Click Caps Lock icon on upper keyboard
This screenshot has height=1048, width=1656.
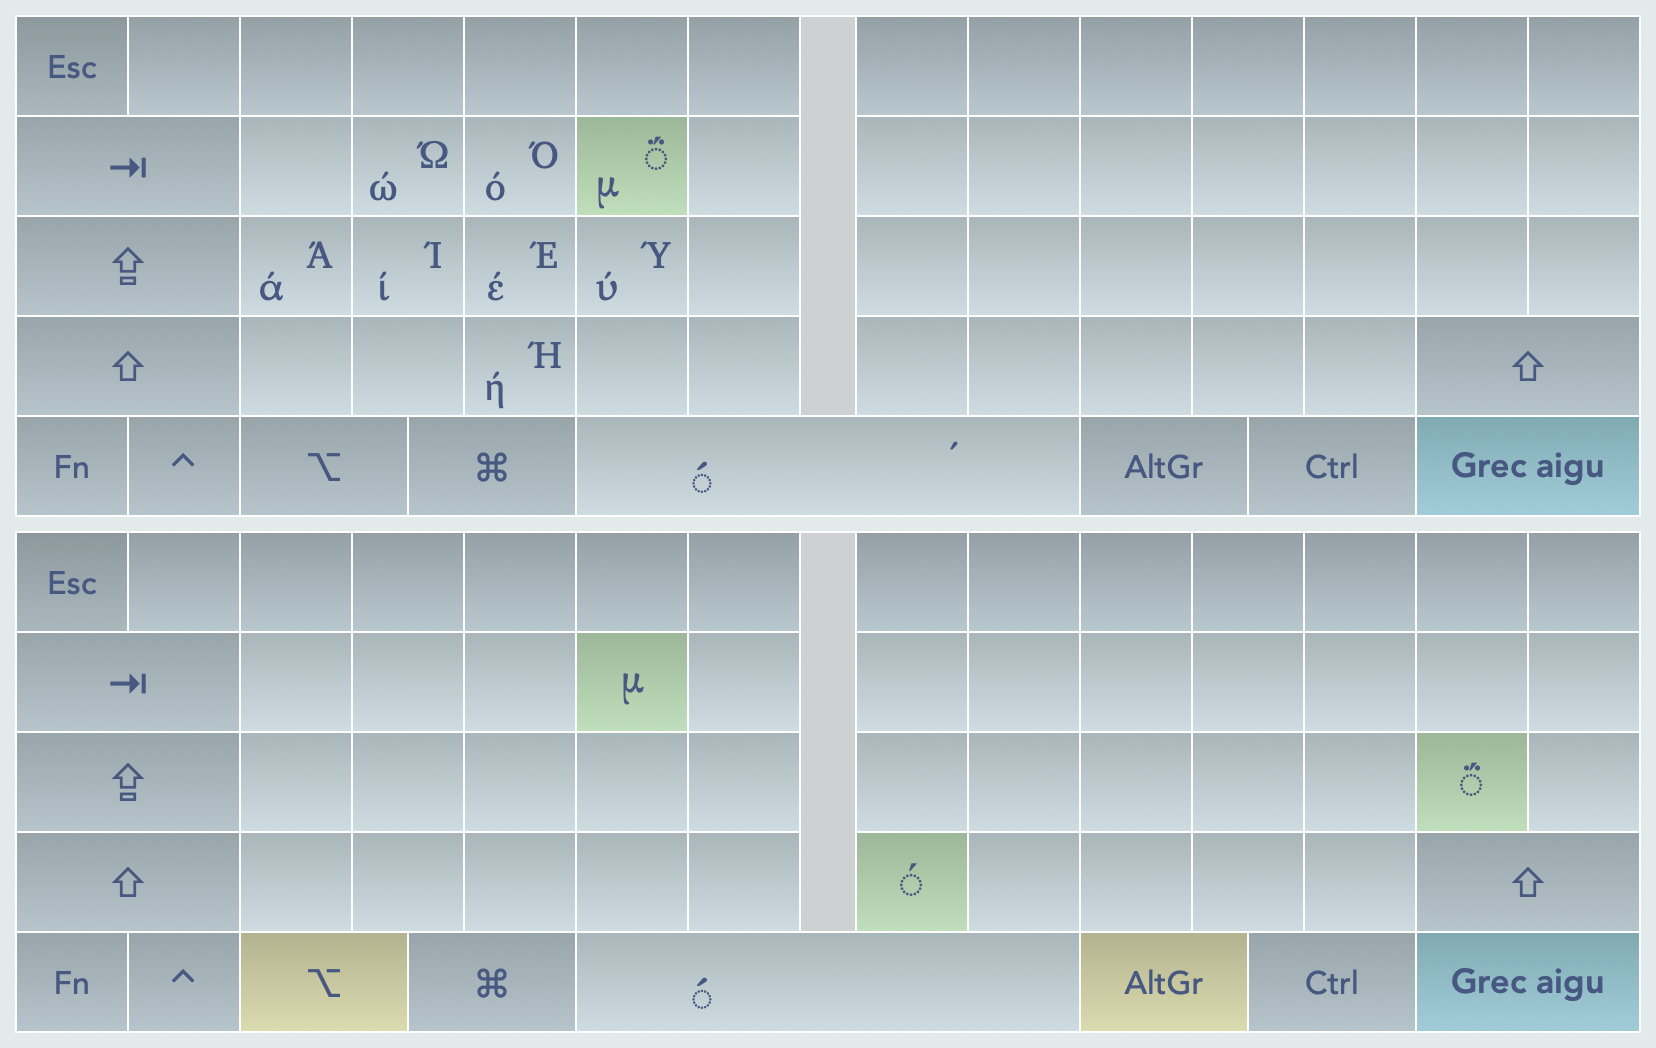(128, 267)
